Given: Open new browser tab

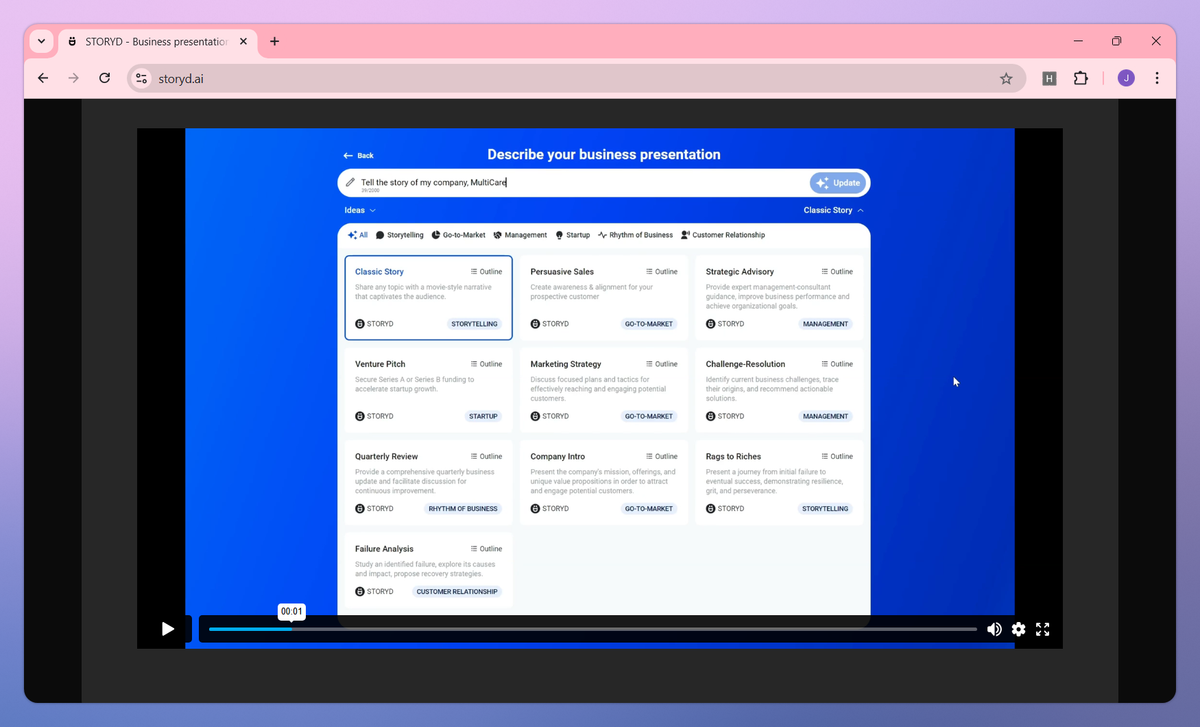Looking at the screenshot, I should point(274,42).
